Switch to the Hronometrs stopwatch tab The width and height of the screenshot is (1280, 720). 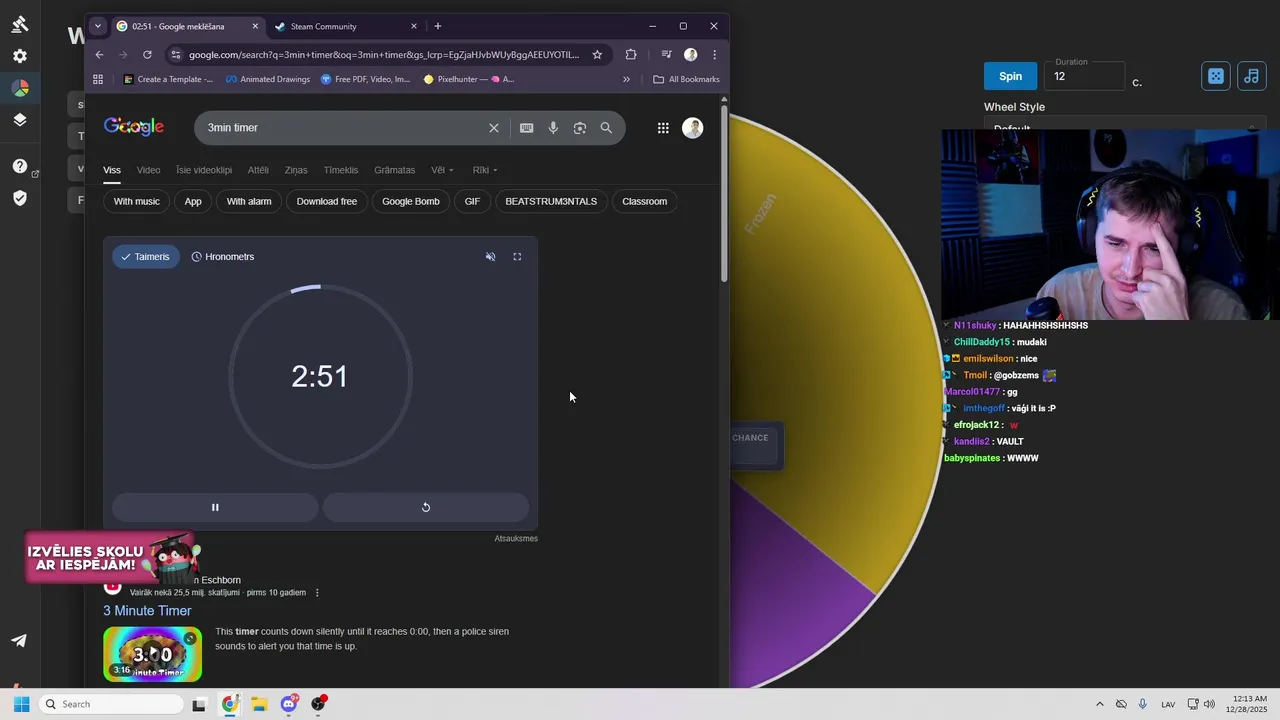point(223,257)
